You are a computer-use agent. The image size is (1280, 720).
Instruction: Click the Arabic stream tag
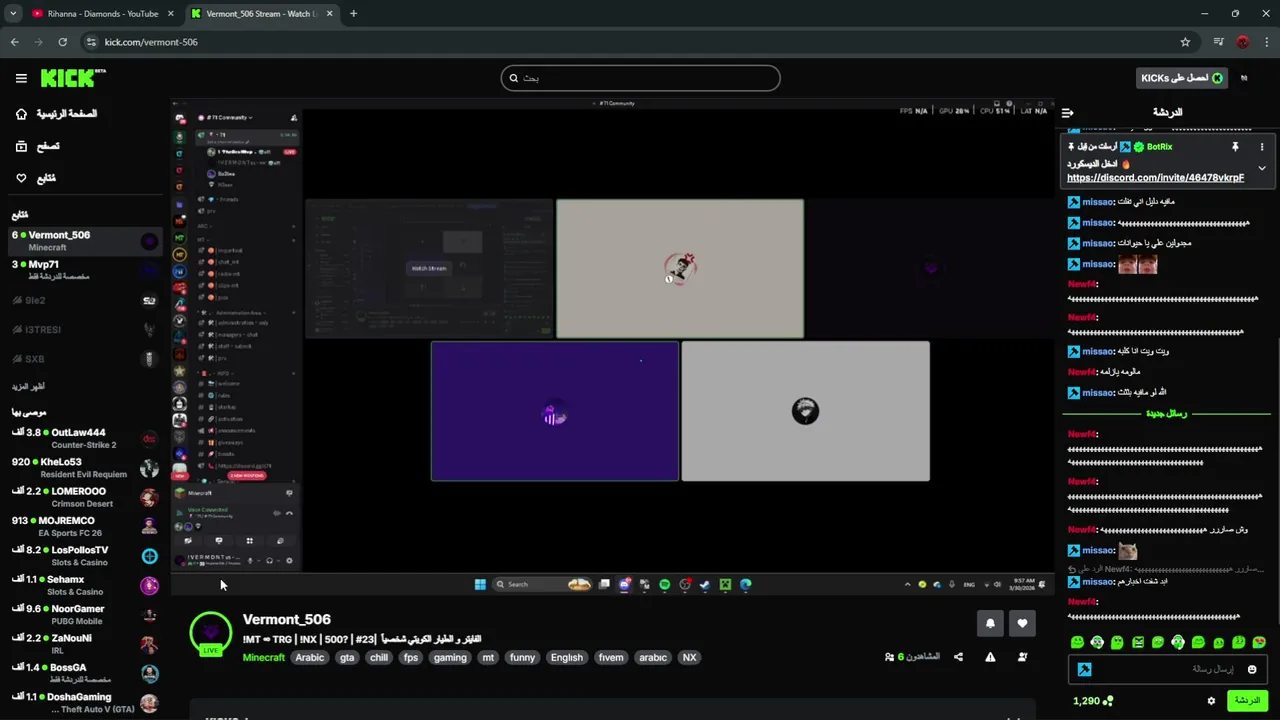tap(310, 657)
